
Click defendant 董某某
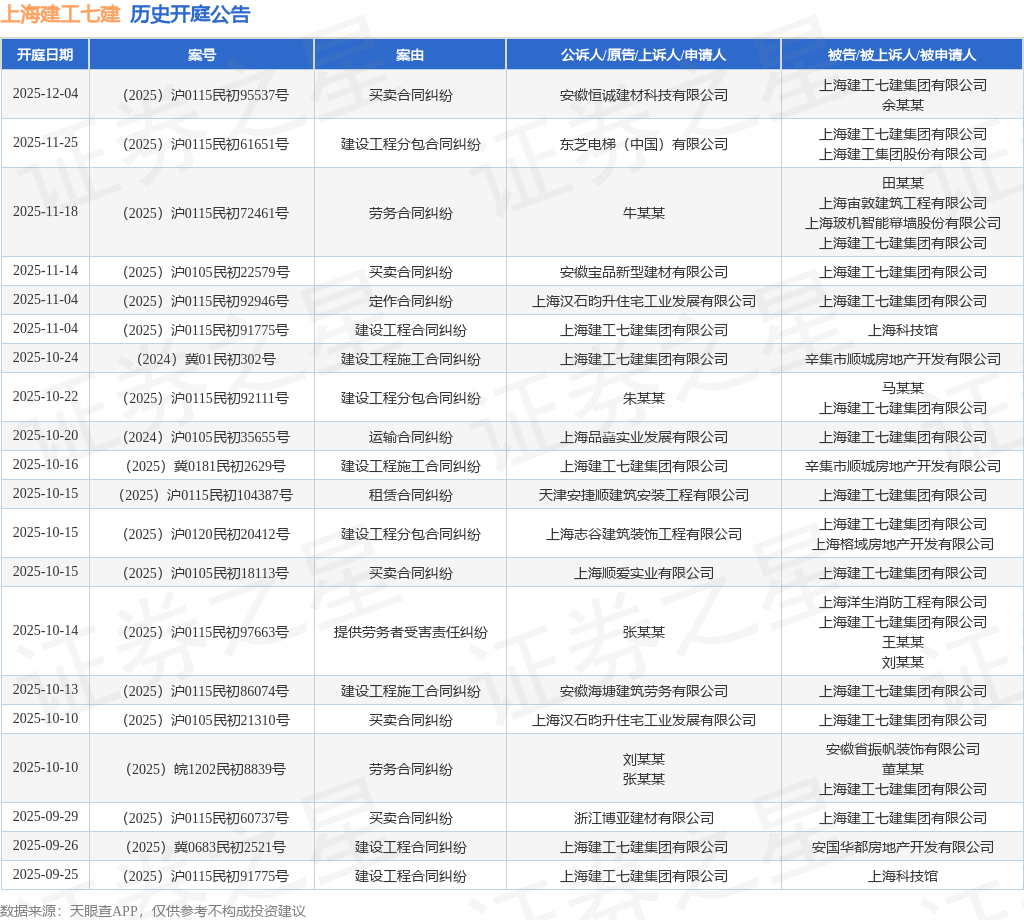click(x=903, y=769)
